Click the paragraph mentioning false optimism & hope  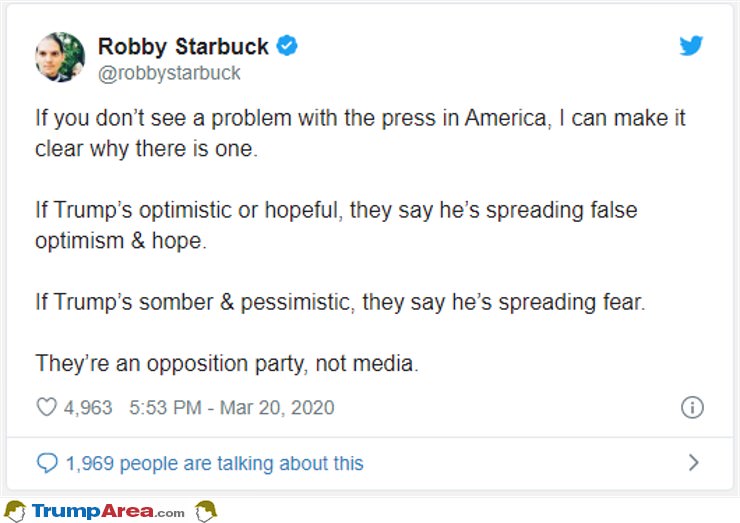point(336,225)
